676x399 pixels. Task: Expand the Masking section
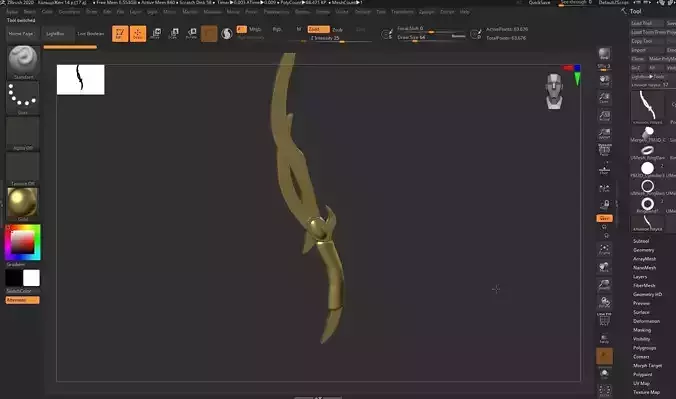[x=642, y=330]
